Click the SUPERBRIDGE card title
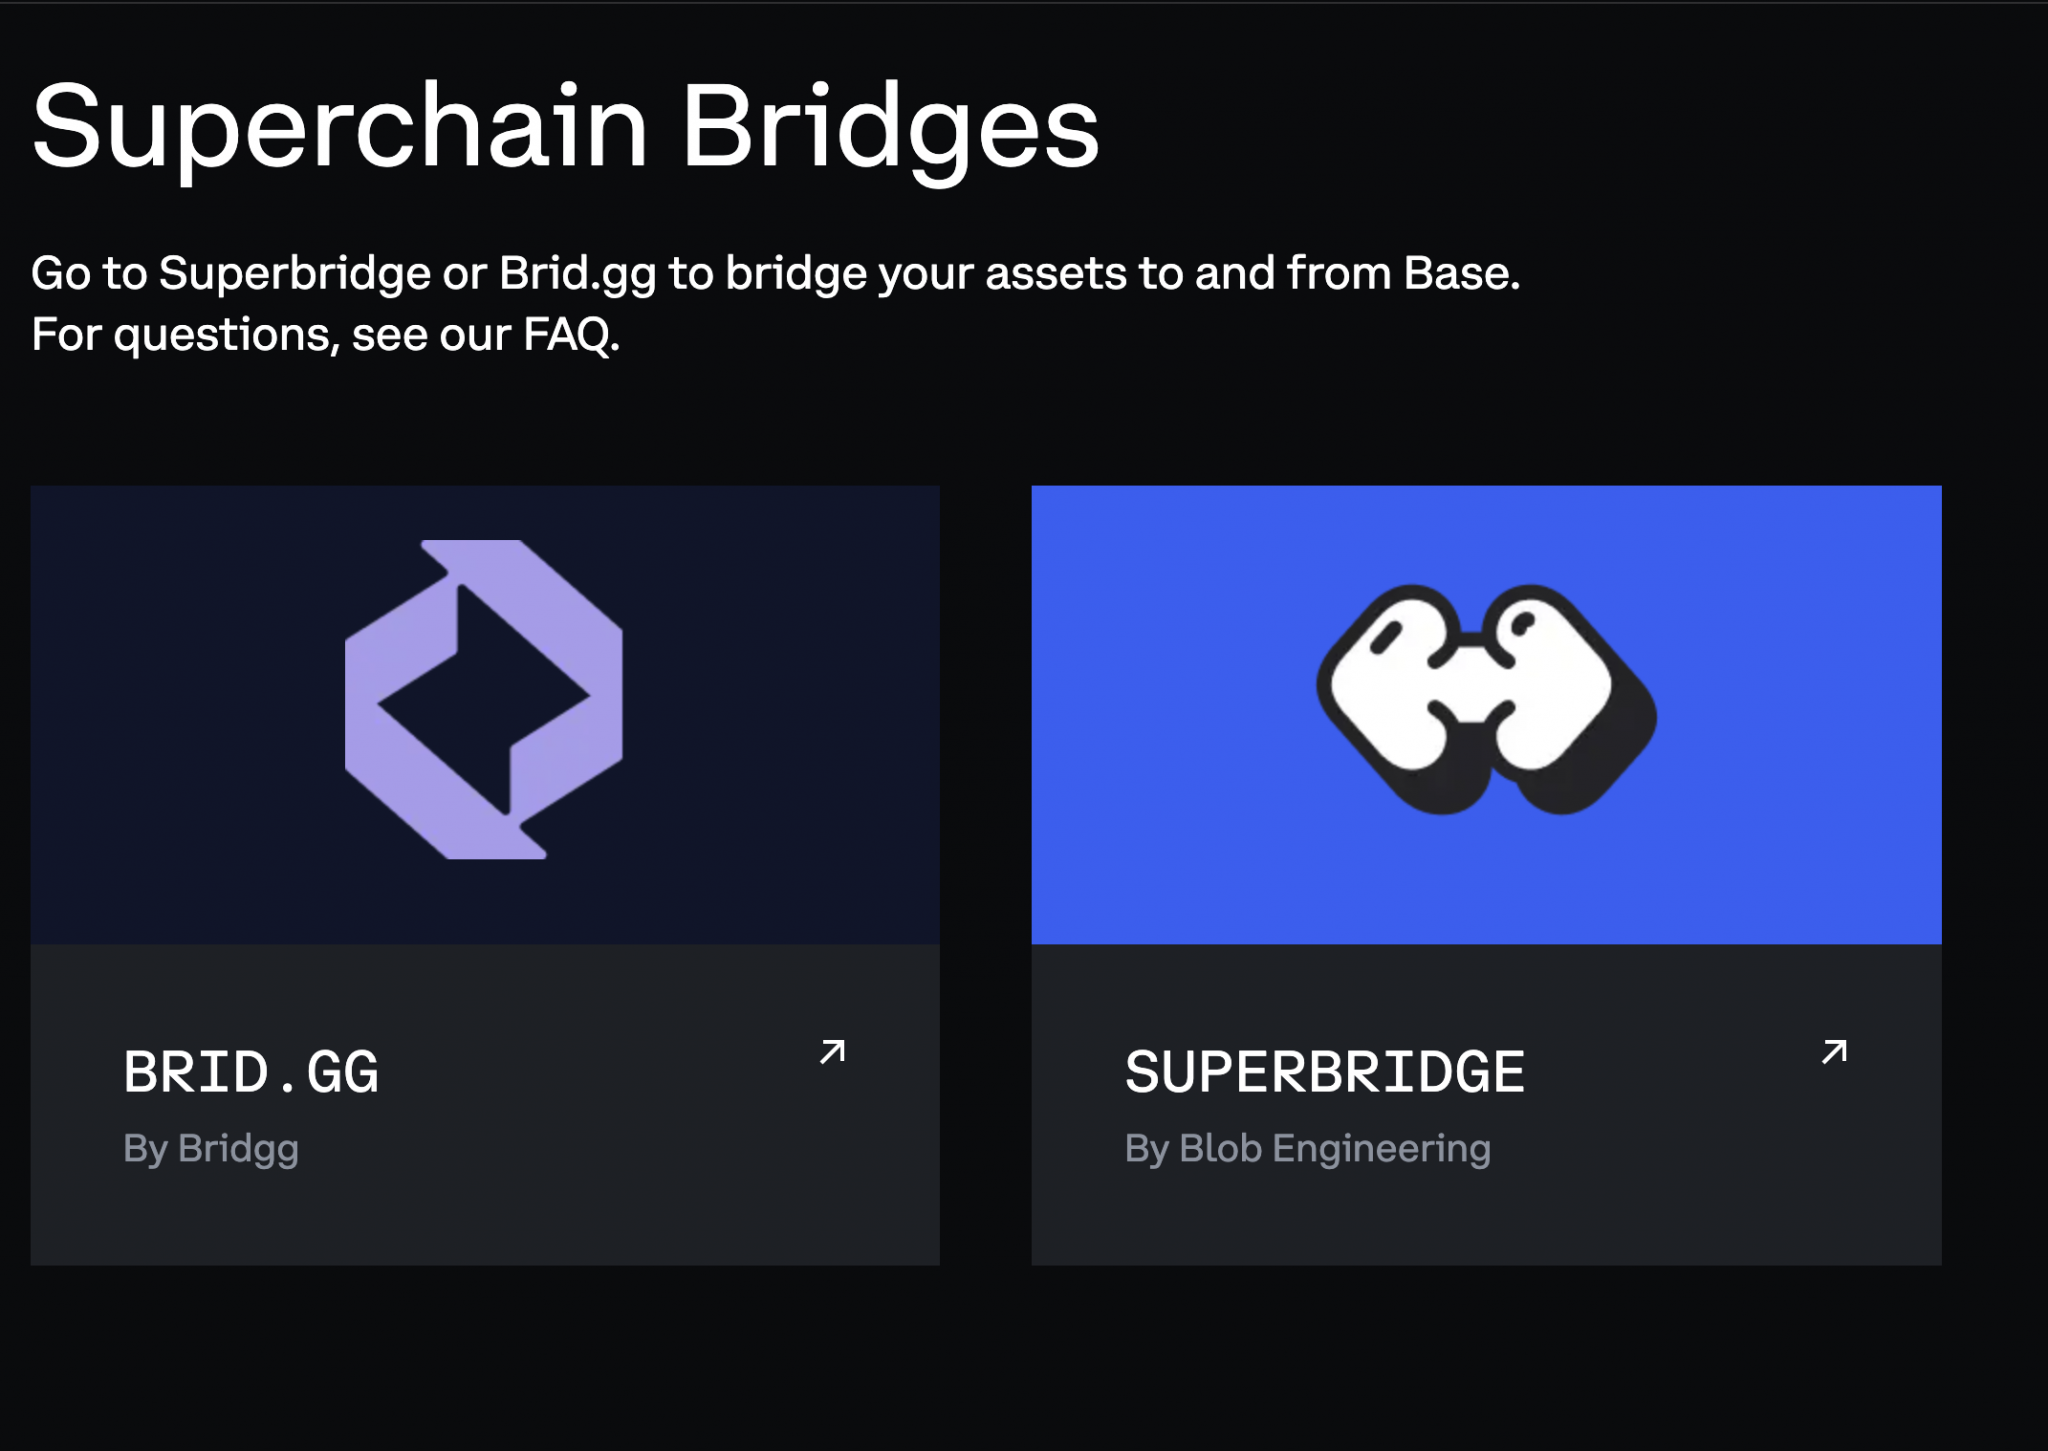The width and height of the screenshot is (2048, 1451). pyautogui.click(x=1326, y=1070)
